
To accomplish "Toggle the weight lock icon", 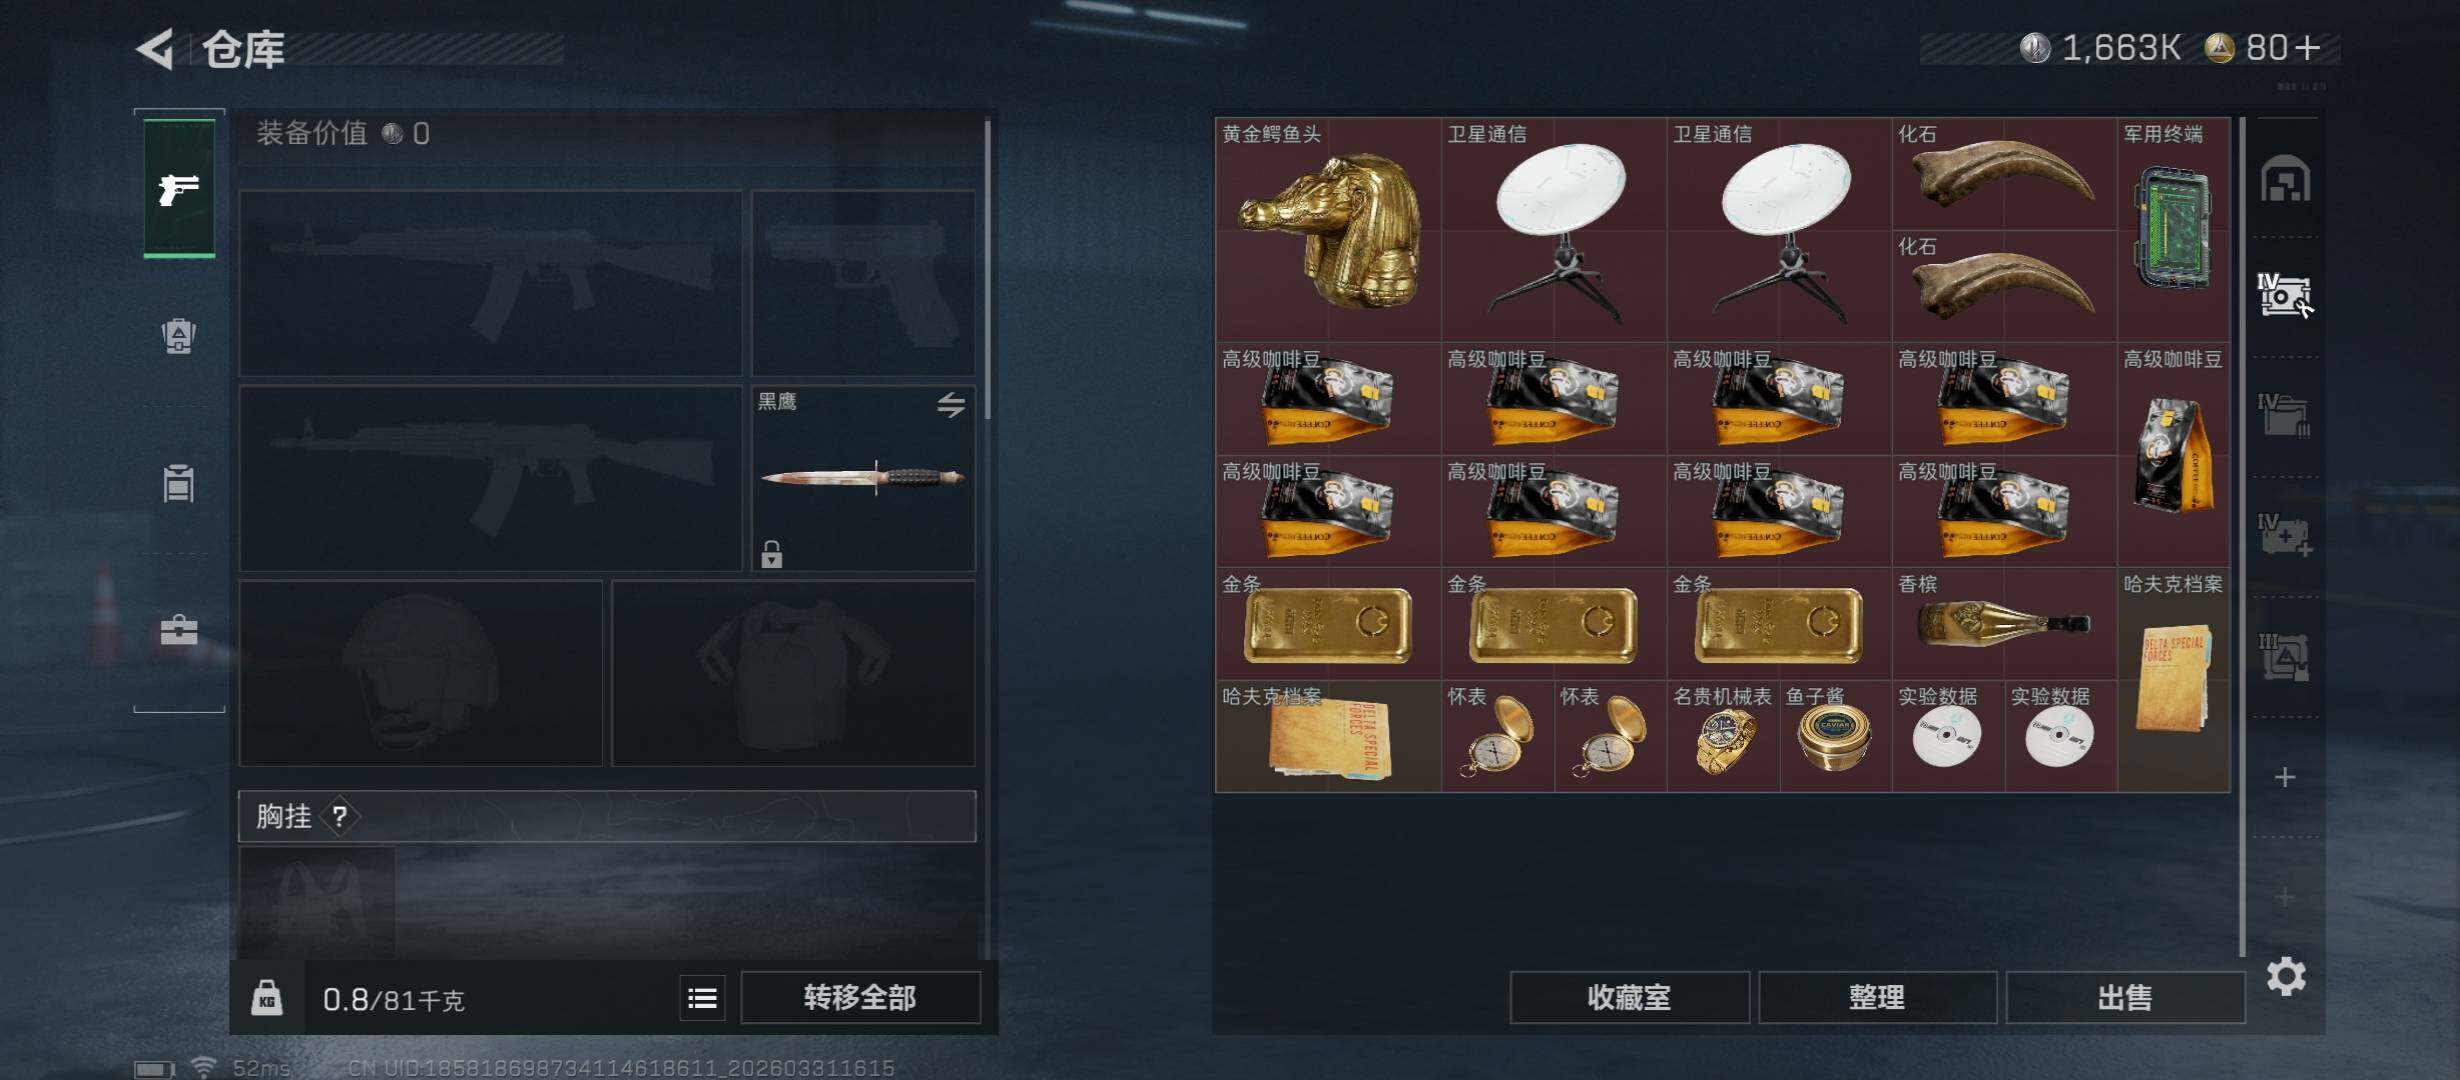I will (x=266, y=998).
